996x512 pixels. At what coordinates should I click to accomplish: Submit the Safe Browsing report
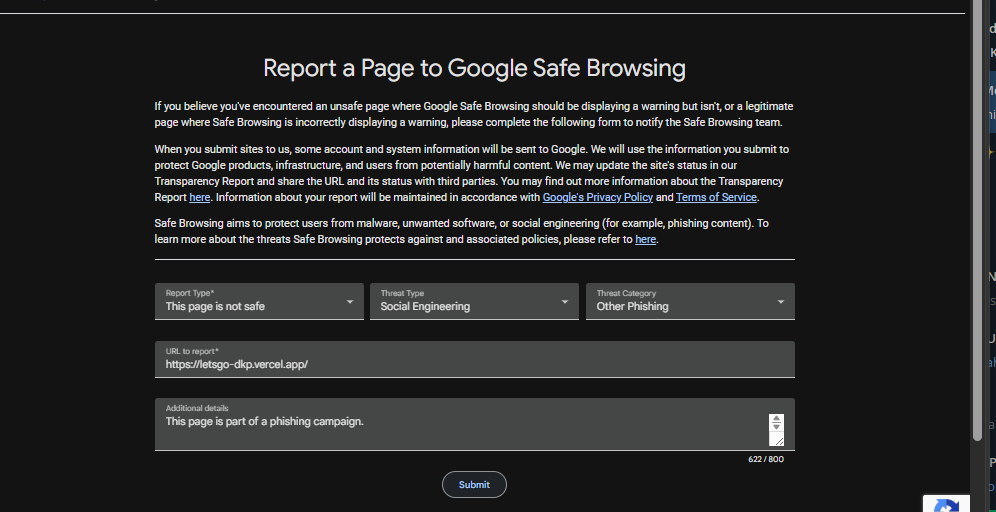click(474, 485)
